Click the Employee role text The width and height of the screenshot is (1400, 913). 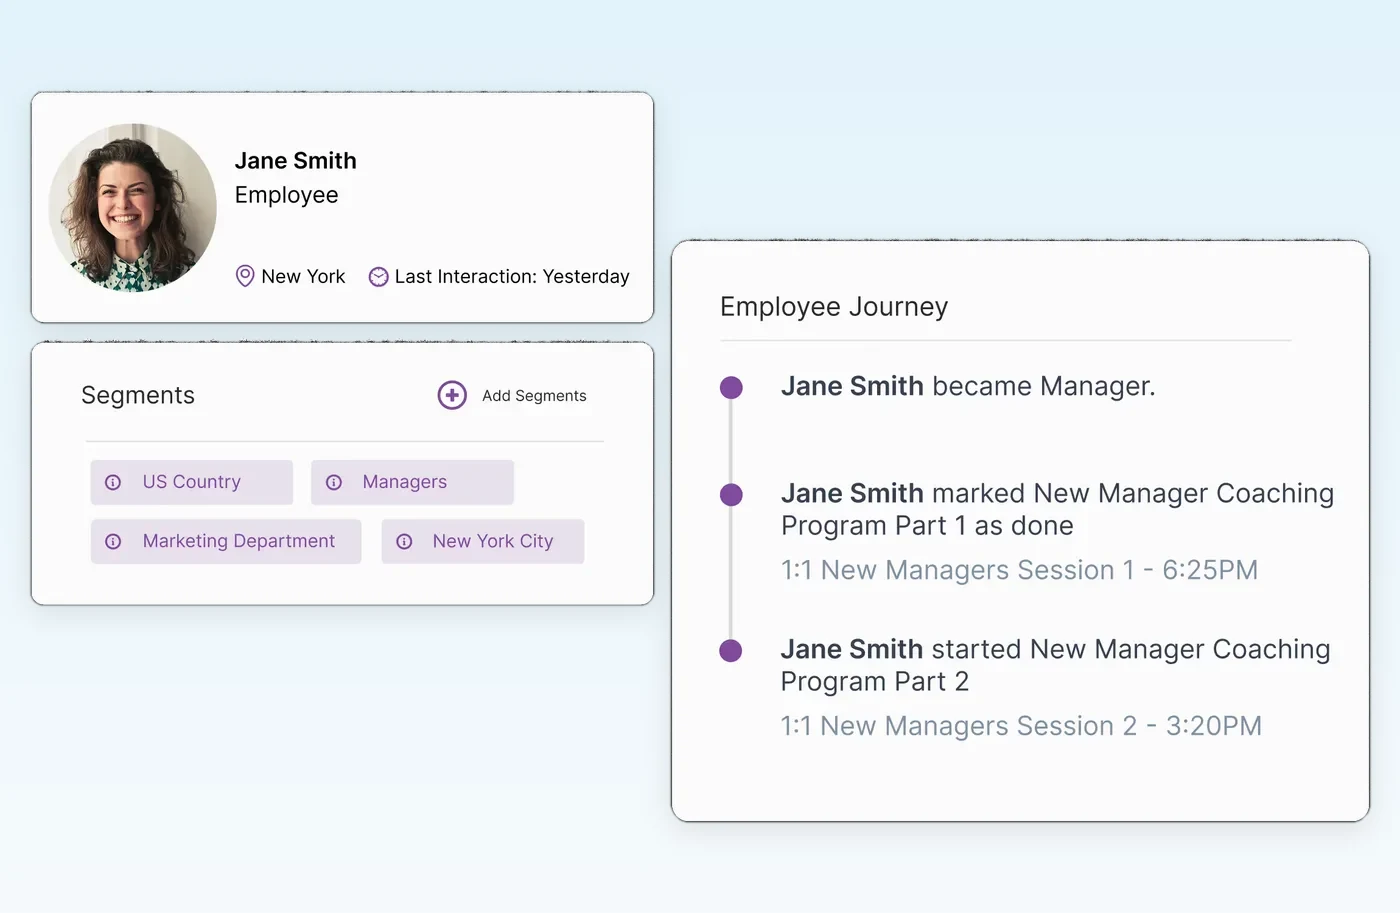point(287,195)
